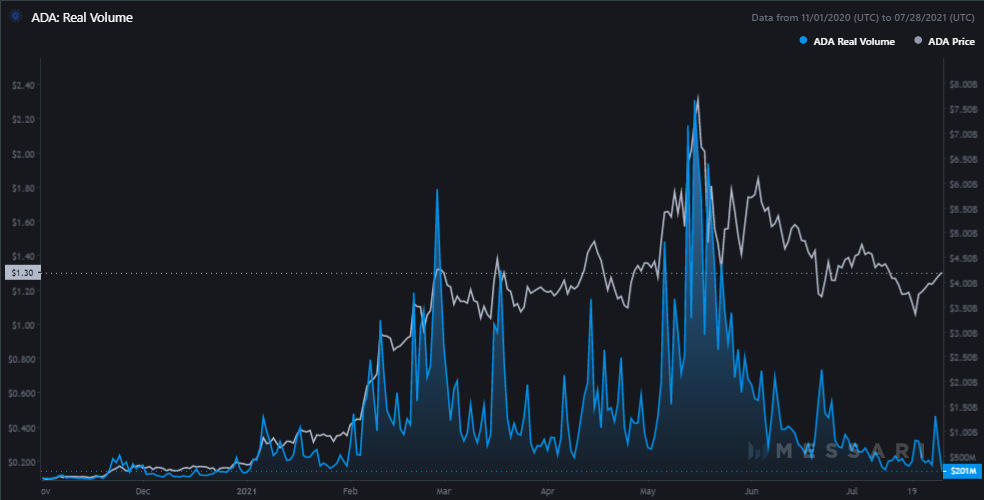Select the Feb label on time axis
This screenshot has height=500, width=984.
[x=350, y=491]
